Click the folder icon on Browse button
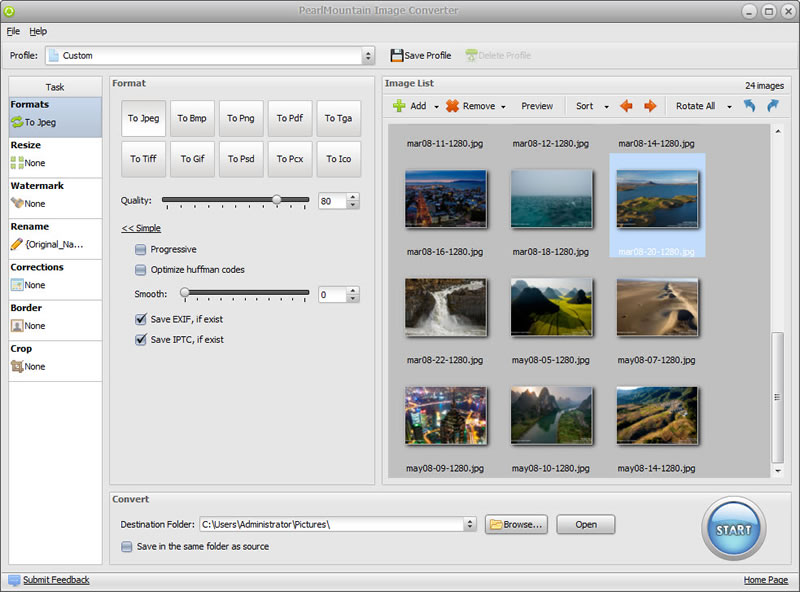 496,524
